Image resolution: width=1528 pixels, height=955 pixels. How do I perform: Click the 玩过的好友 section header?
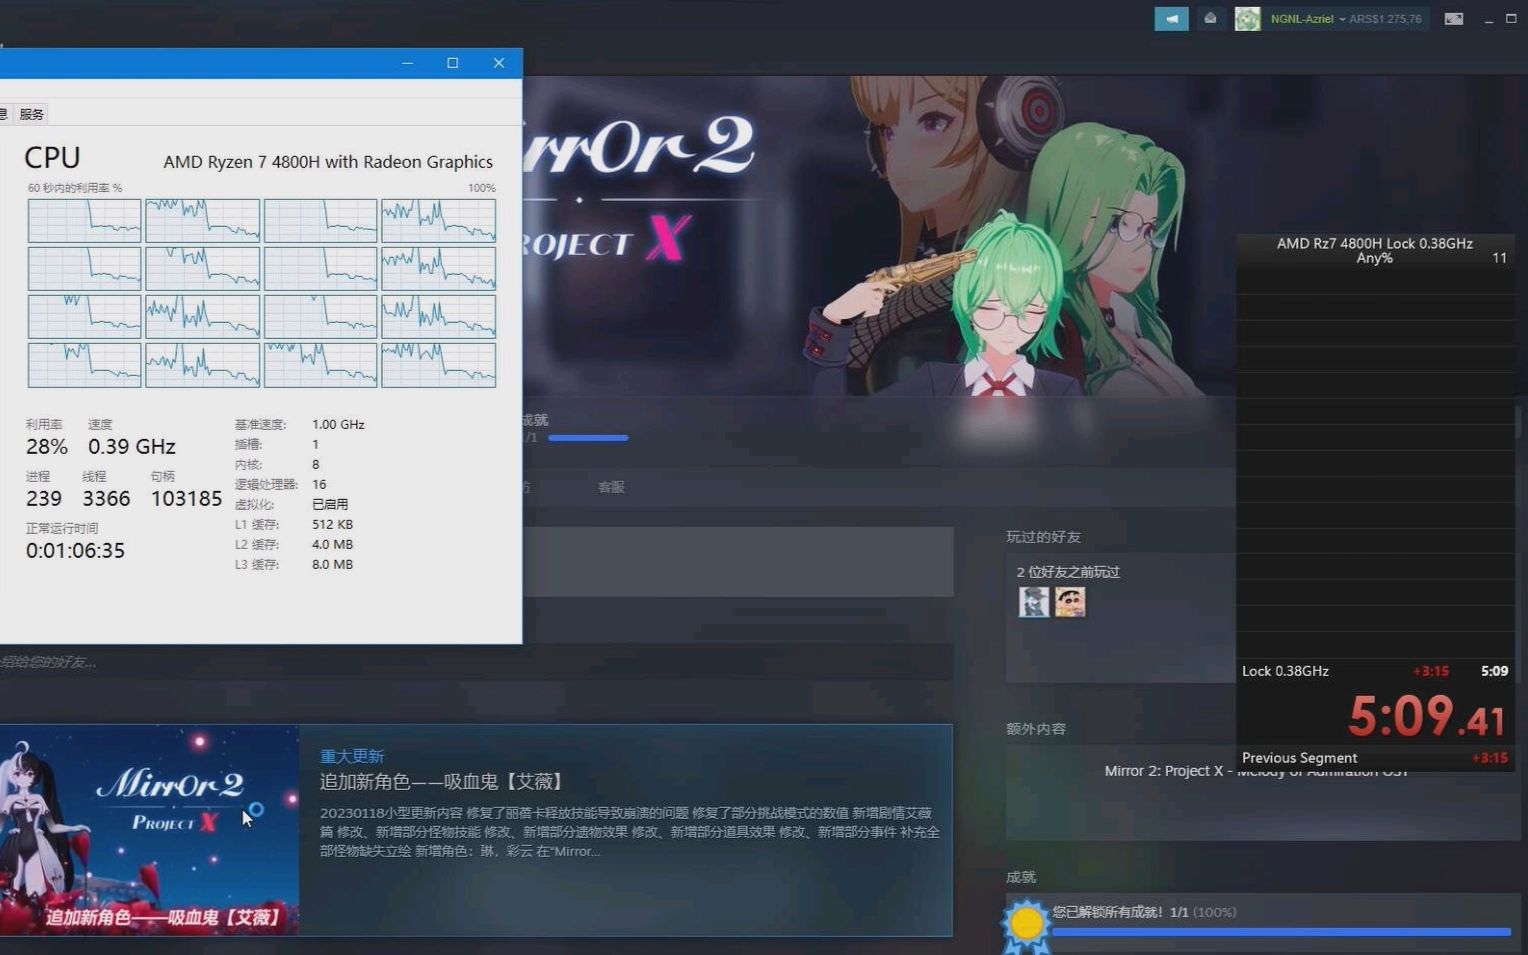1043,537
